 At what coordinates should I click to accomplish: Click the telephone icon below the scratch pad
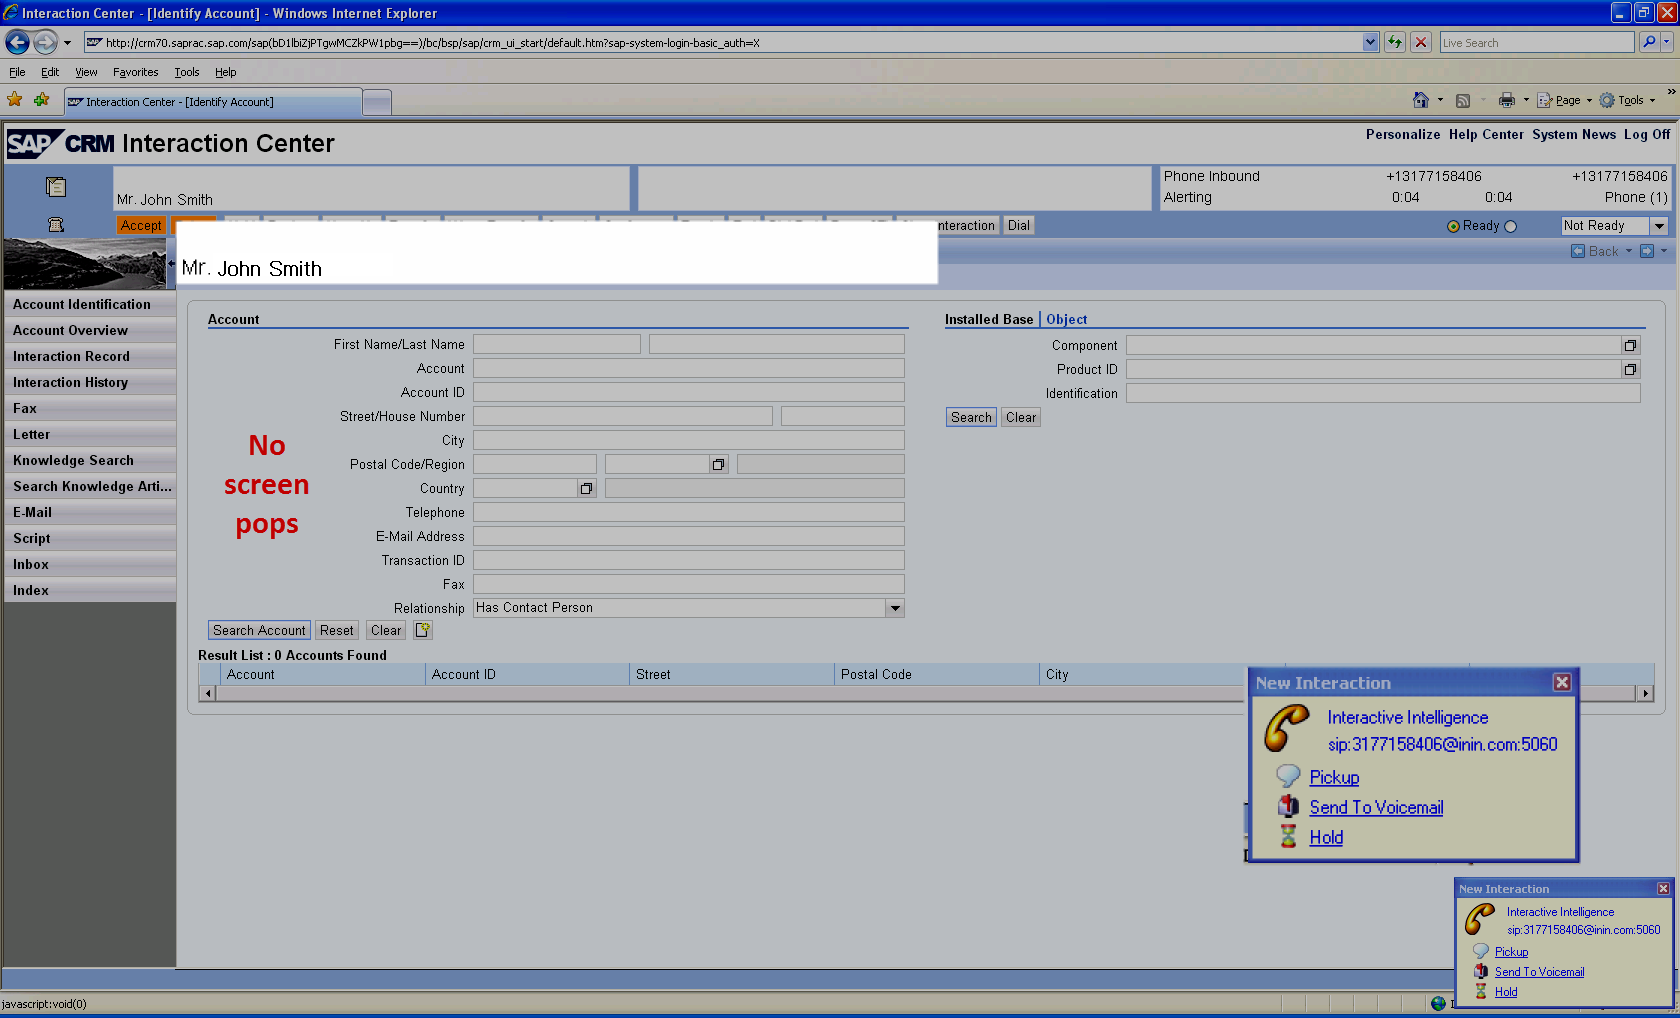[56, 225]
